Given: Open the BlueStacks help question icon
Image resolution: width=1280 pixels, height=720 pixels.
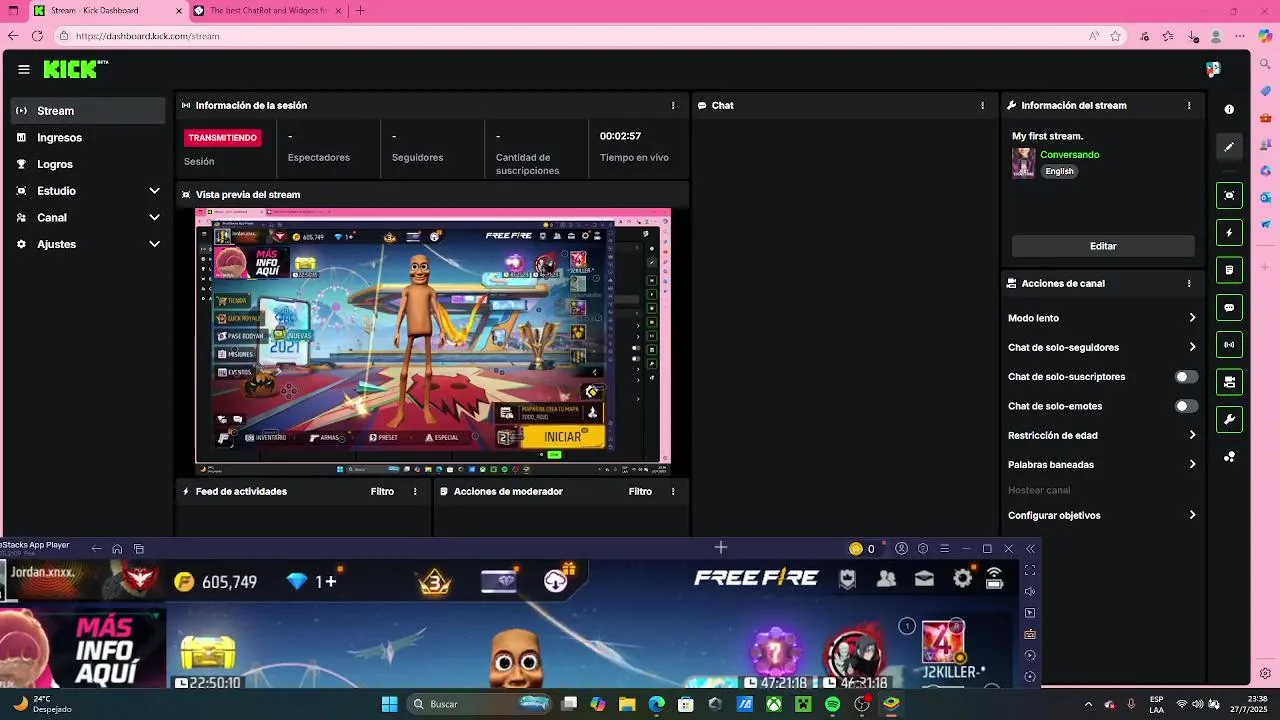Looking at the screenshot, I should [x=923, y=548].
